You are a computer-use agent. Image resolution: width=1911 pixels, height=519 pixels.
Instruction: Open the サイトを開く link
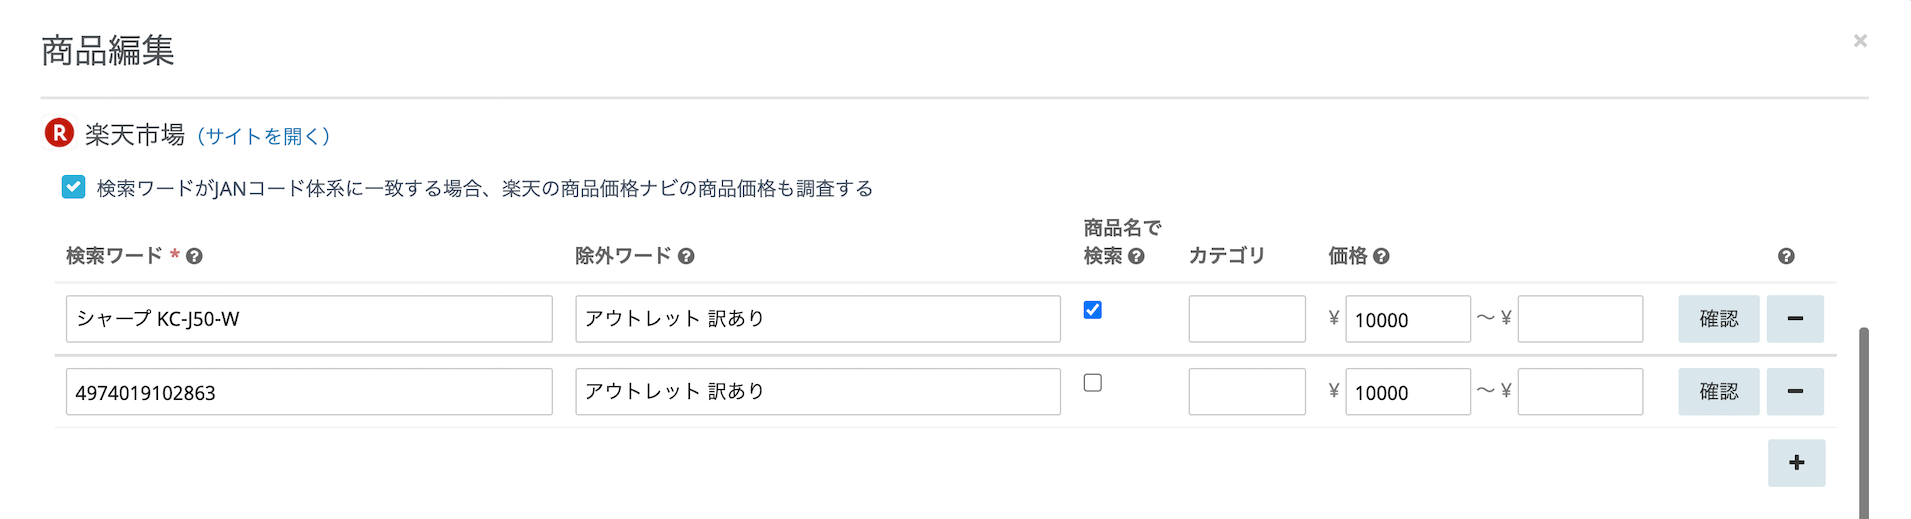pyautogui.click(x=263, y=136)
